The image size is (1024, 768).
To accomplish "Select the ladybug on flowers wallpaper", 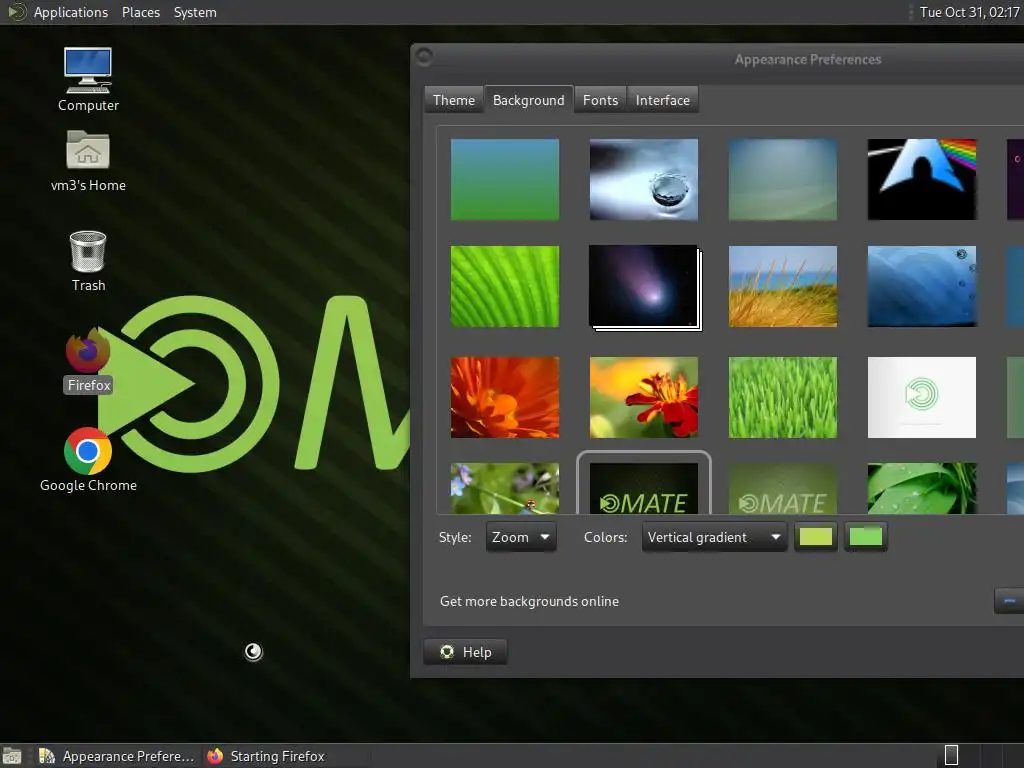I will coord(505,488).
